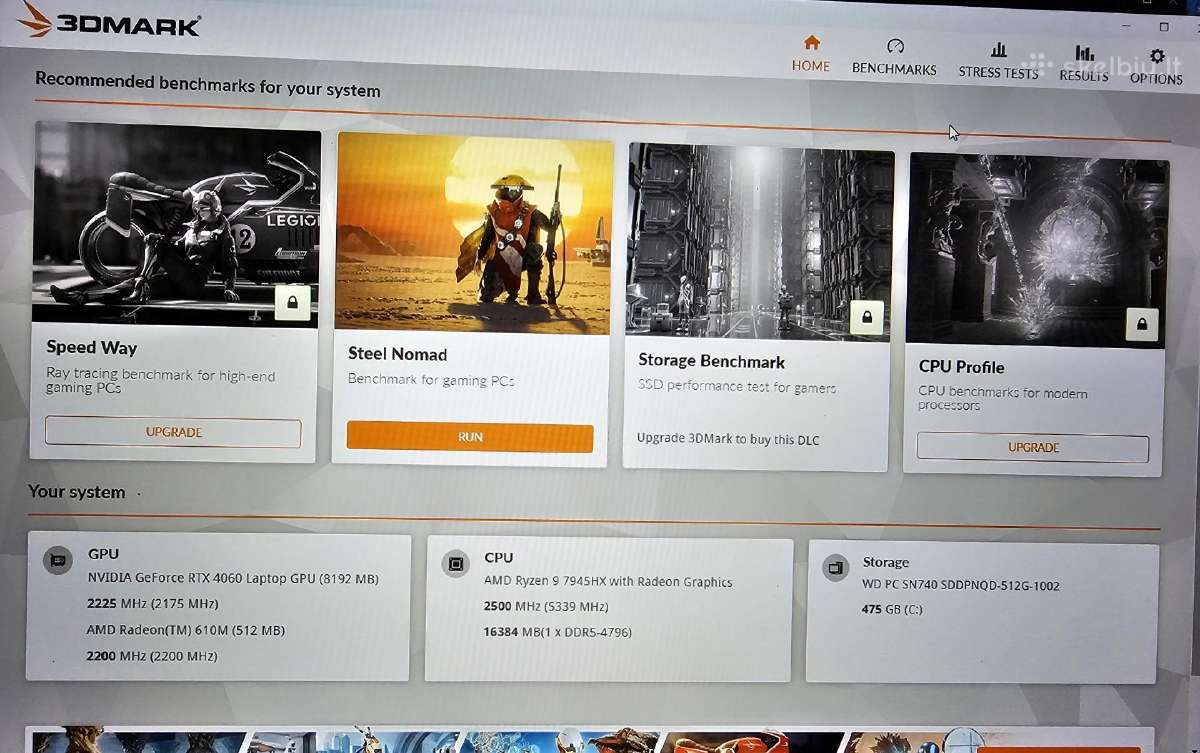
Task: Open Stress Tests via the bar chart icon
Action: [998, 49]
